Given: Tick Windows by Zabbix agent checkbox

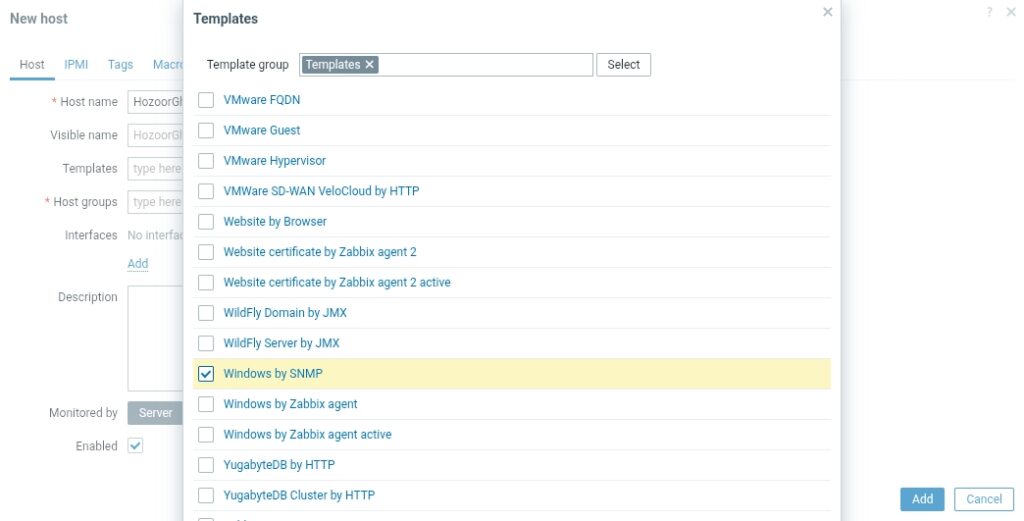Looking at the screenshot, I should [x=206, y=404].
